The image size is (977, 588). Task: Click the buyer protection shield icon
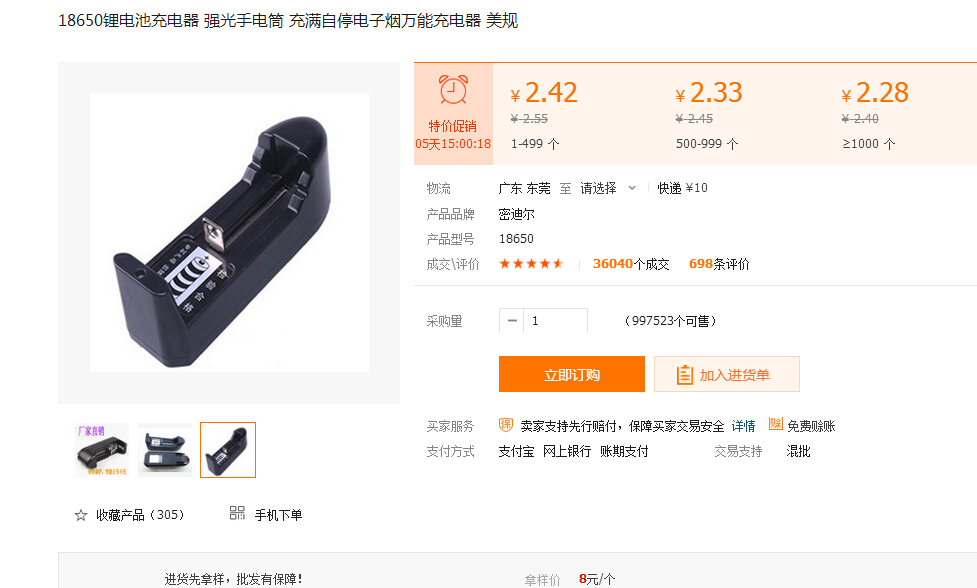point(506,425)
